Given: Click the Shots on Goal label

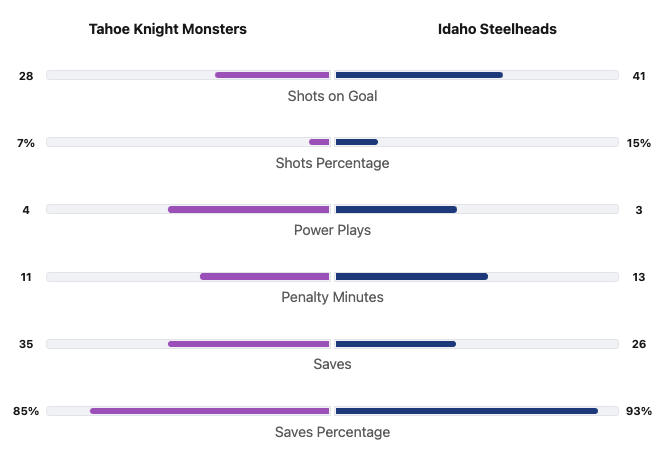Looking at the screenshot, I should point(332,96).
